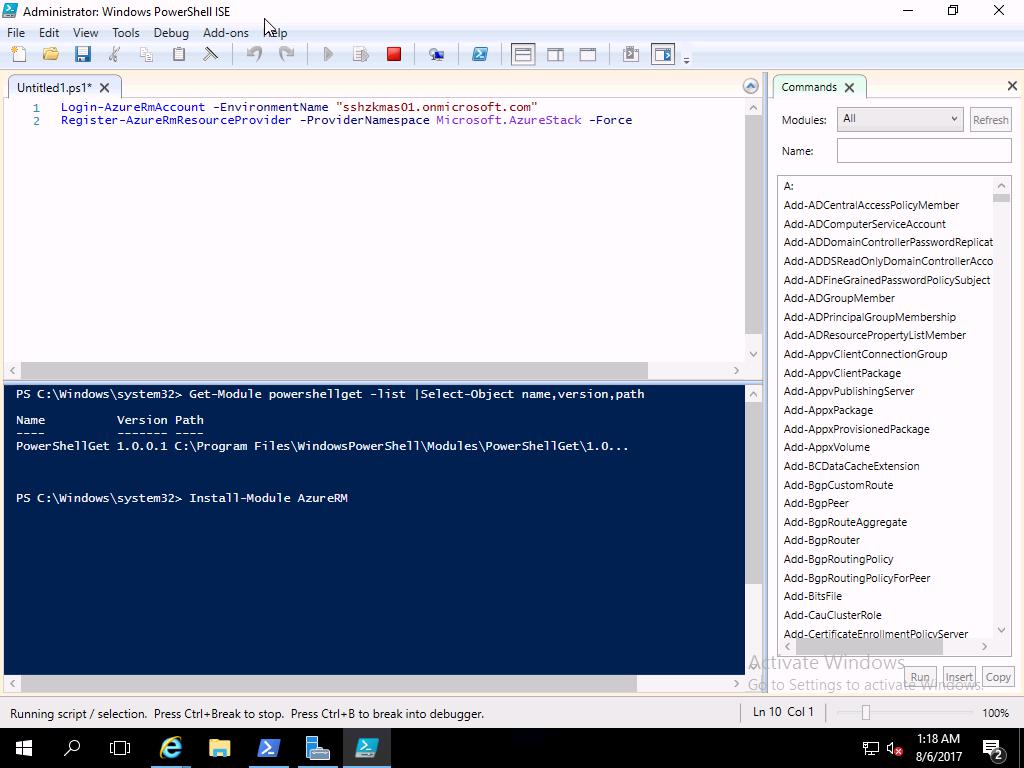Click the script pane horizontal scrollbar
This screenshot has width=1024, height=768.
pos(334,370)
